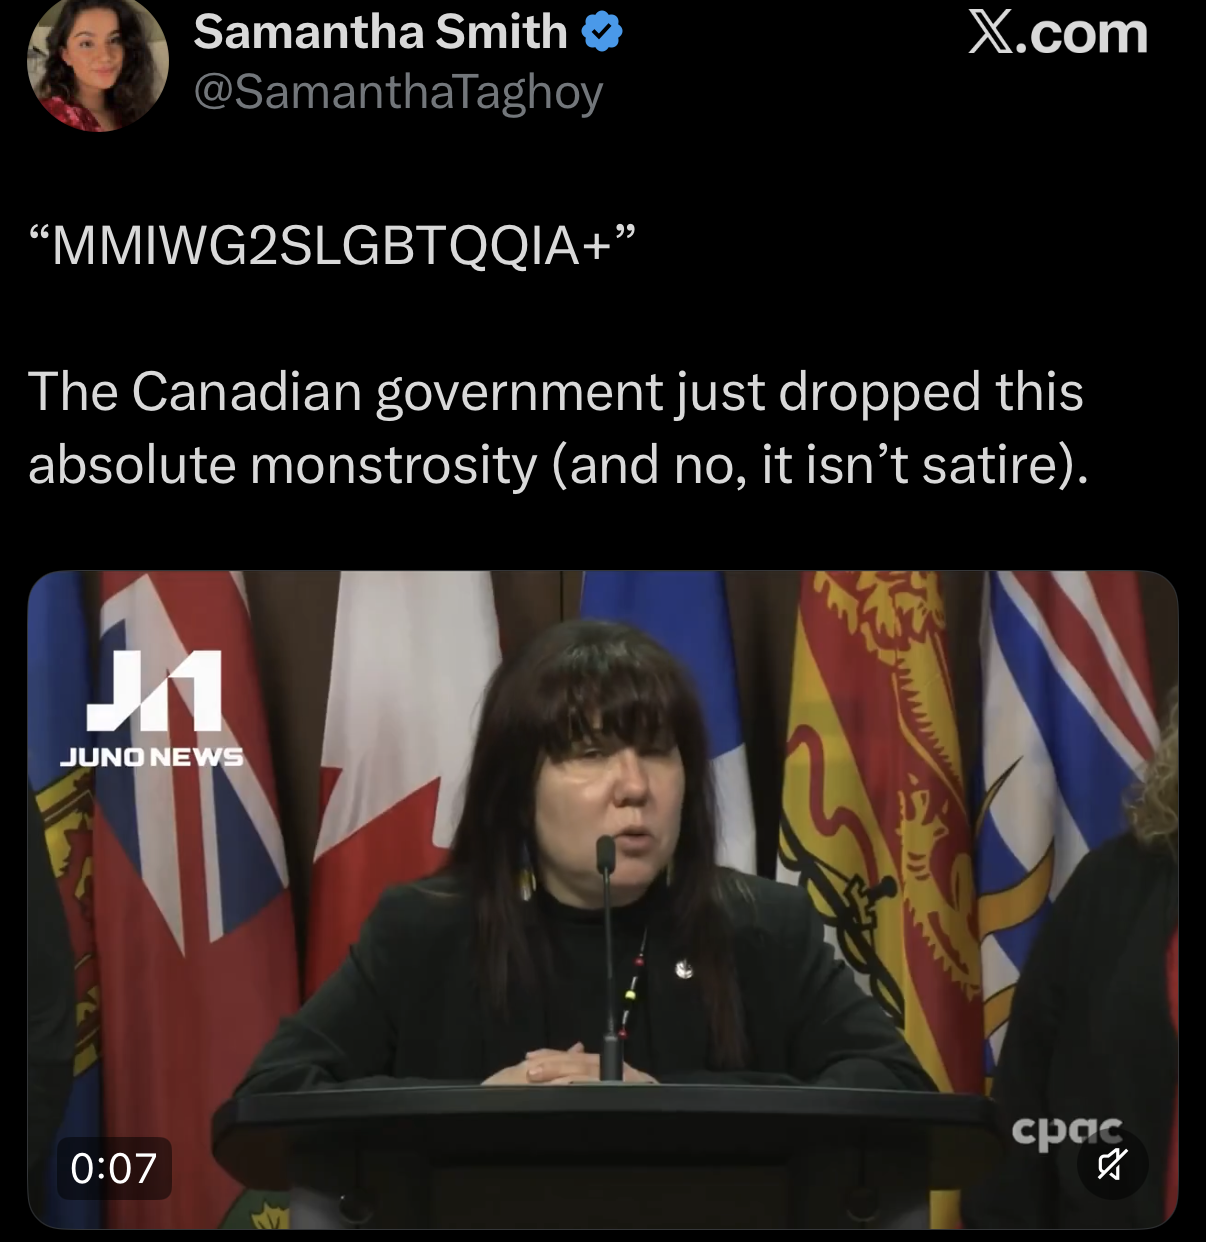
Task: Click the JUNO NEWS text label
Action: 151,756
